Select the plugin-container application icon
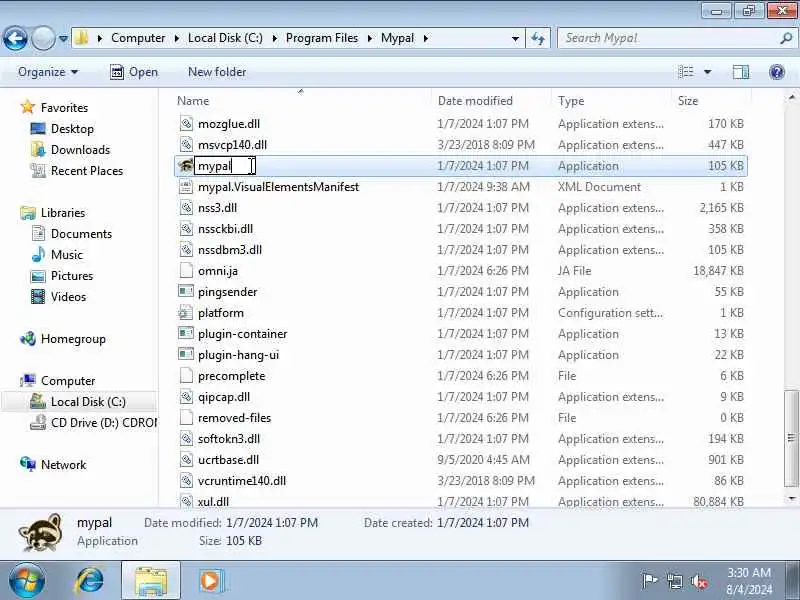800x600 pixels. [x=186, y=334]
